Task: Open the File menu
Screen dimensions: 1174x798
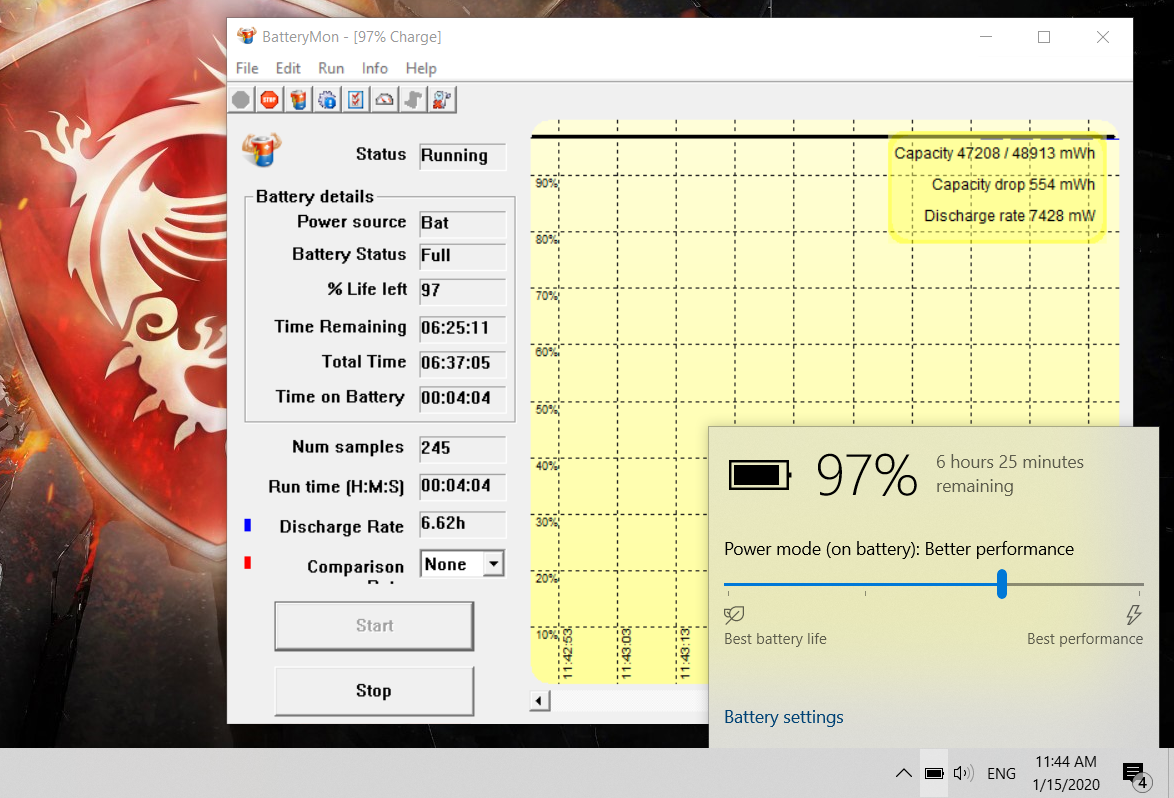Action: pos(247,68)
